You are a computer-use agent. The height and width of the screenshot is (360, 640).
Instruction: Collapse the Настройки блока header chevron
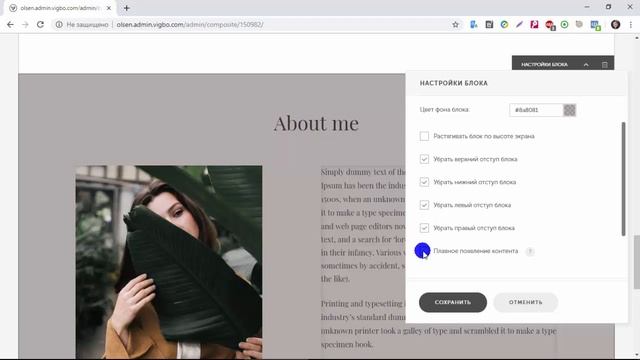586,64
